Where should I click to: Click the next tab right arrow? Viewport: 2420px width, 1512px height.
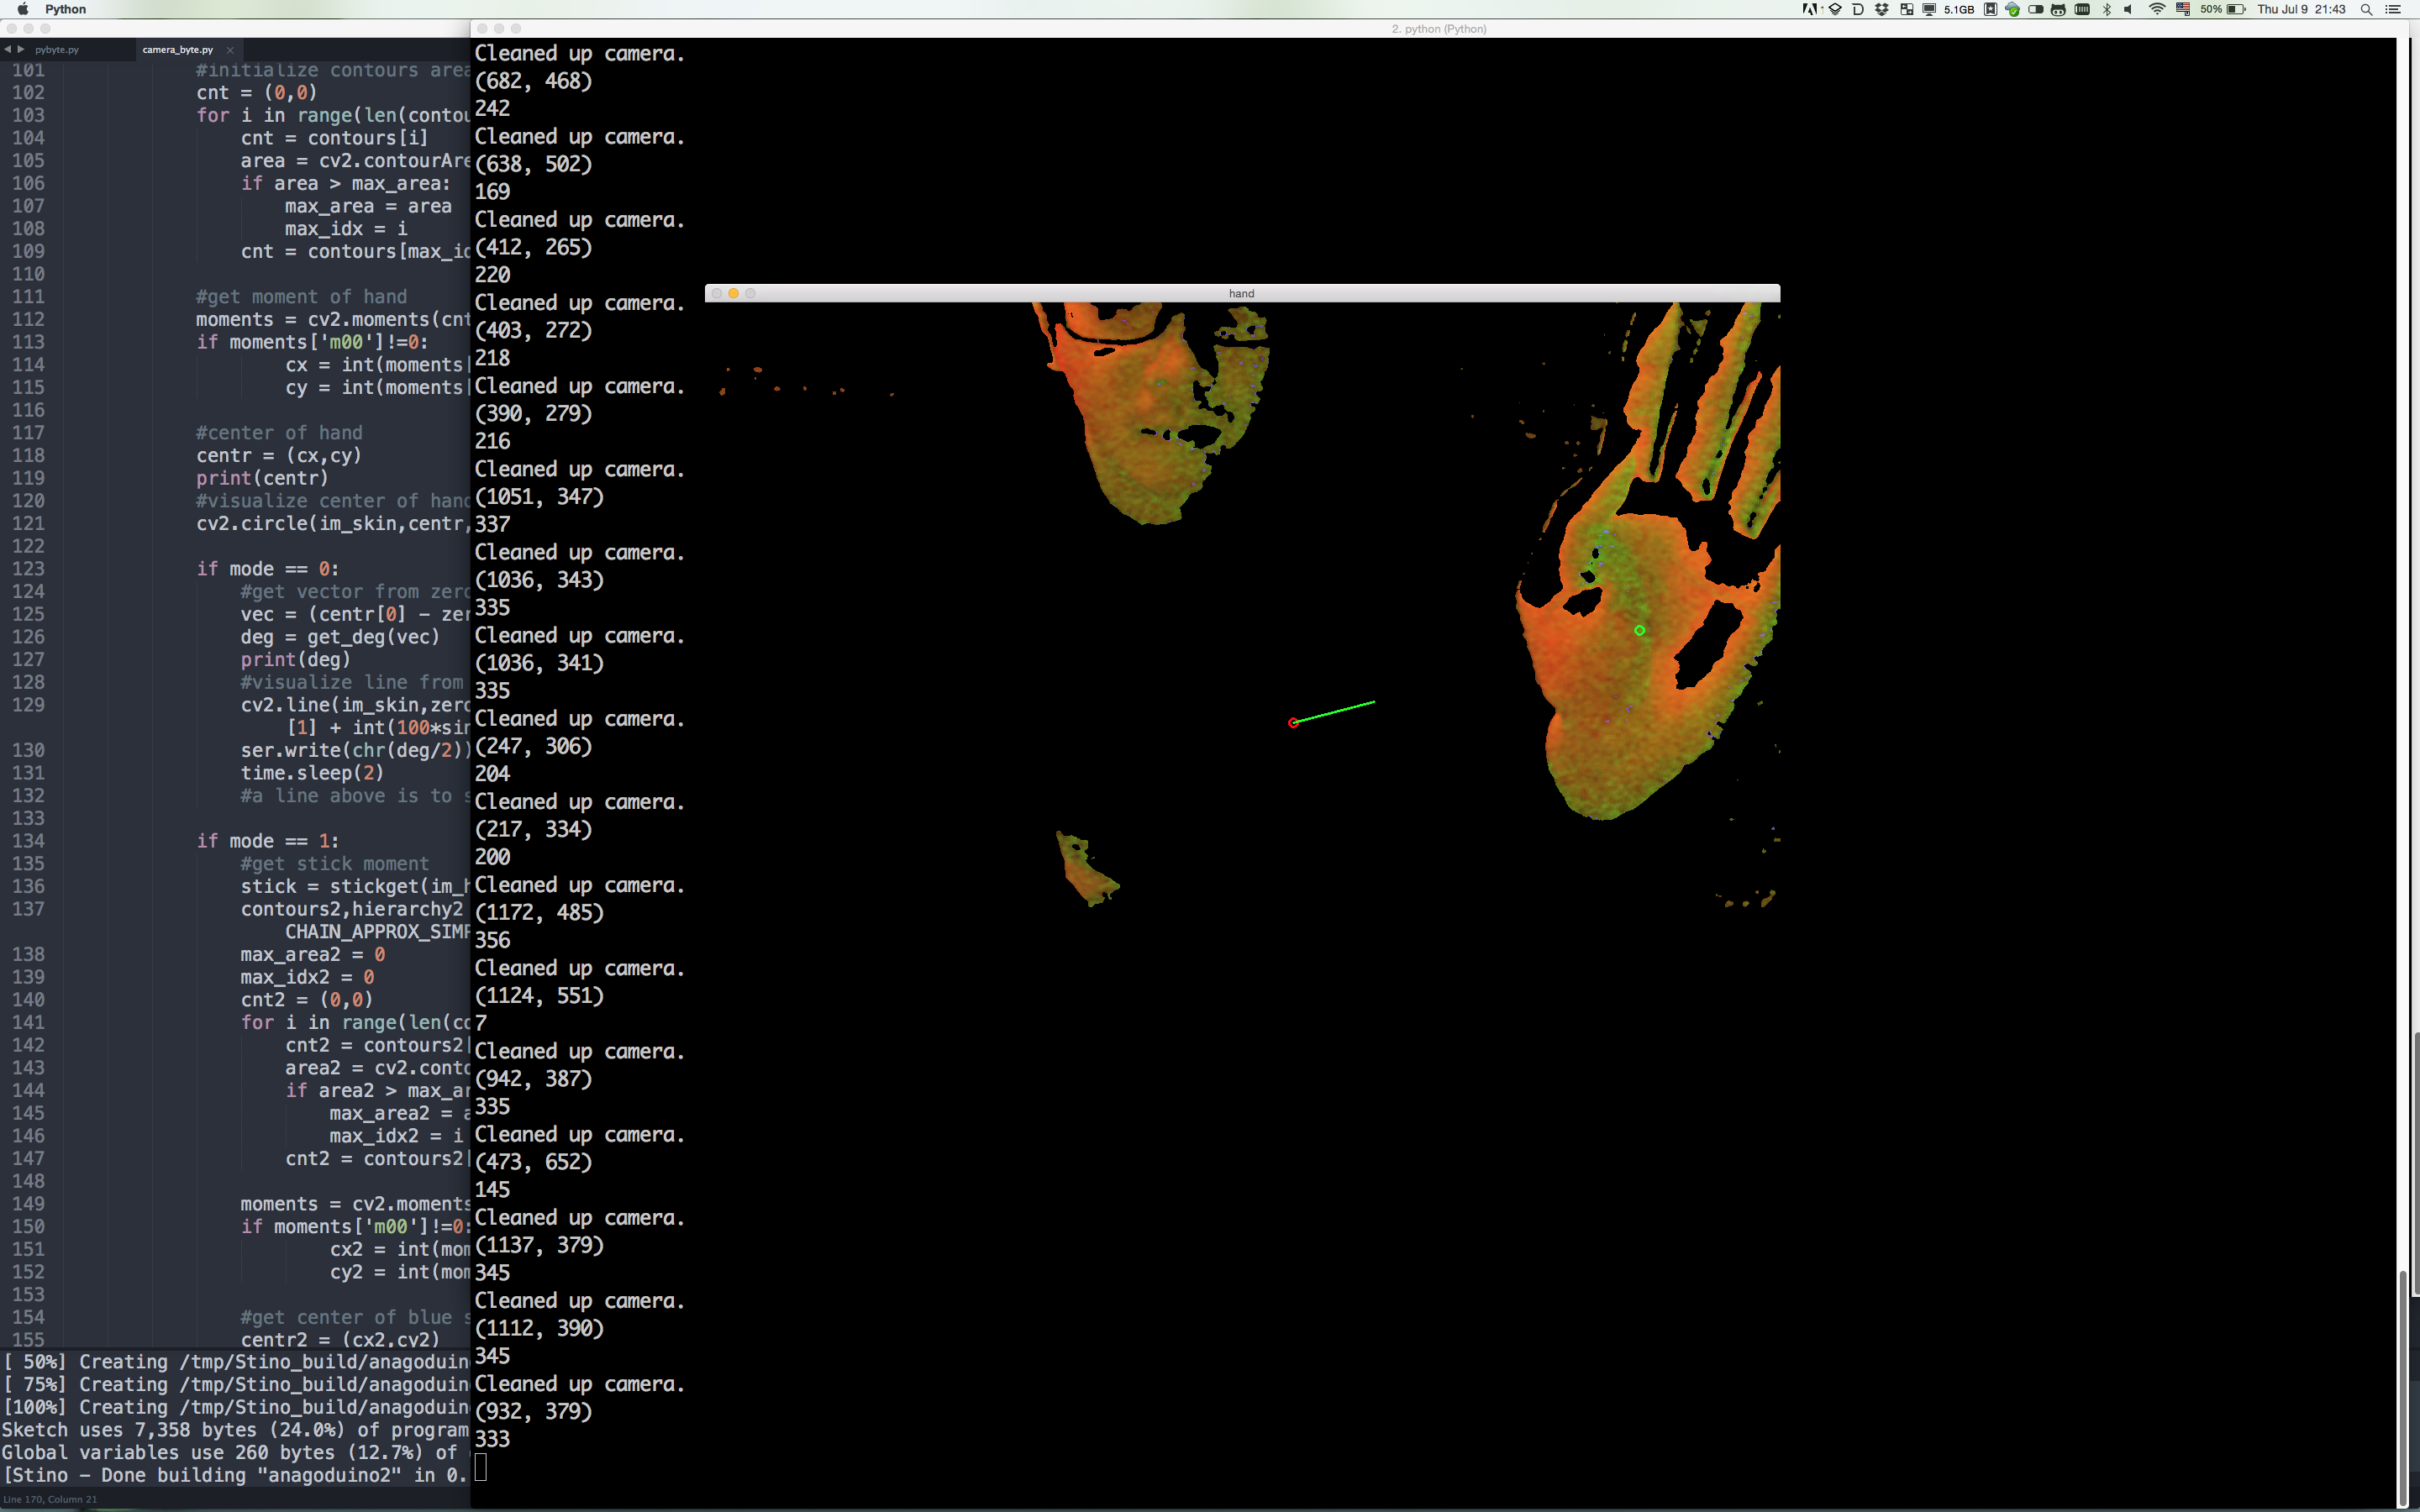pos(21,49)
